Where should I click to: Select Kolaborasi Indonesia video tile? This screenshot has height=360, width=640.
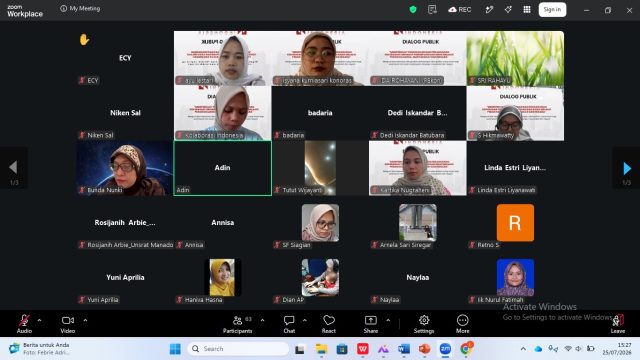coord(222,113)
